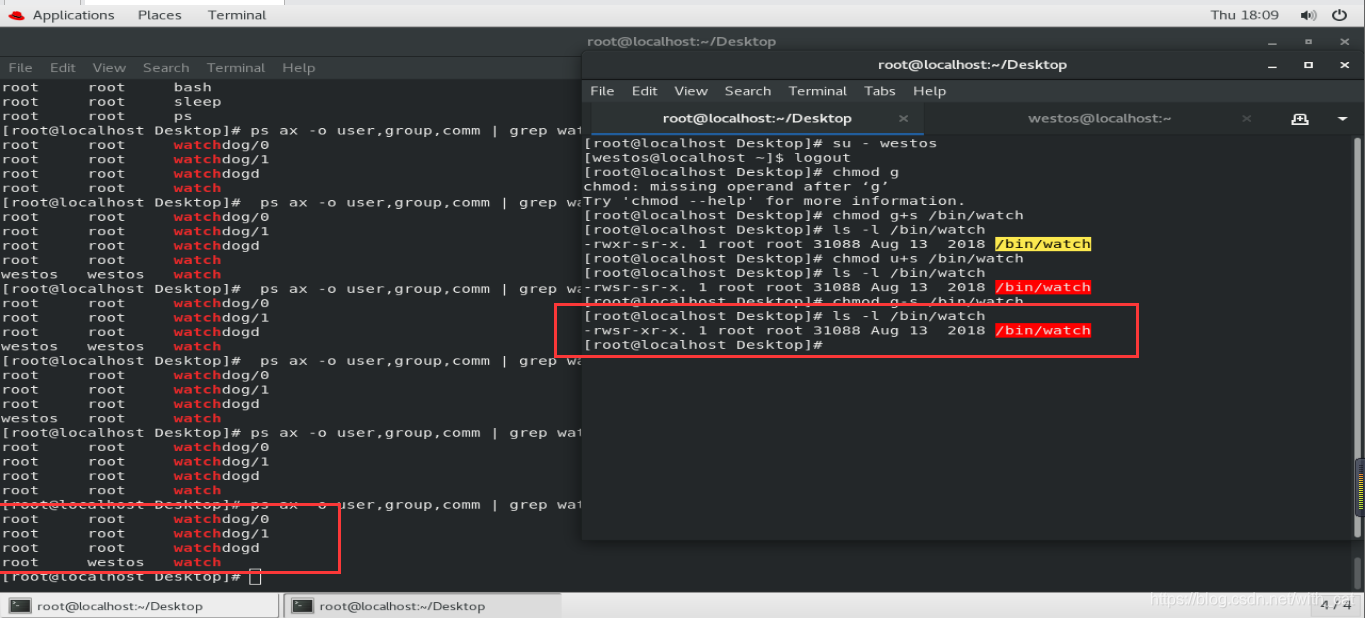The height and width of the screenshot is (618, 1365).
Task: Click the last empty prompt in front terminal
Action: click(703, 344)
